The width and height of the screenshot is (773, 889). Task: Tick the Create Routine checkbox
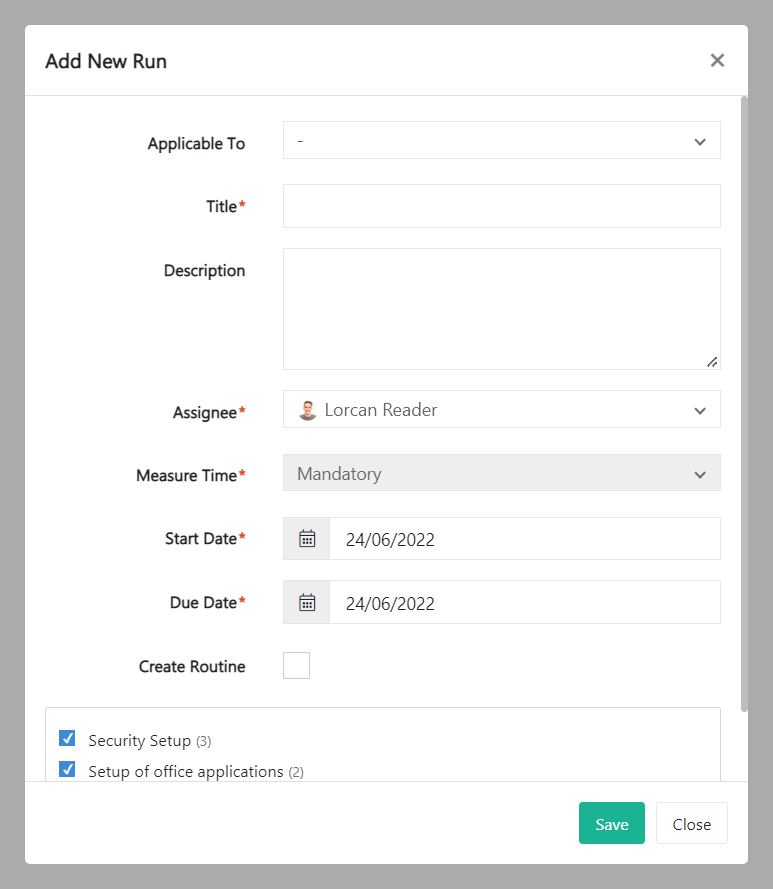[x=296, y=666]
